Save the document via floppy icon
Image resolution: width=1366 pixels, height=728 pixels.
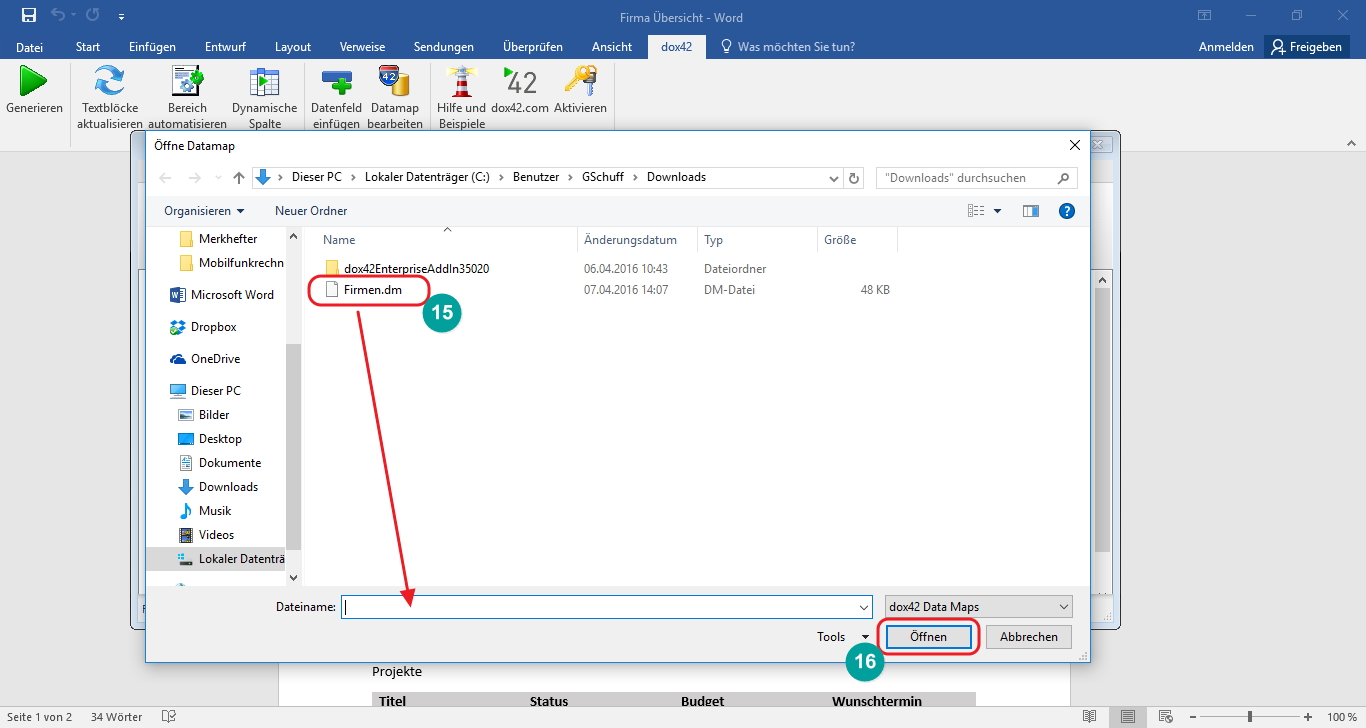coord(28,16)
